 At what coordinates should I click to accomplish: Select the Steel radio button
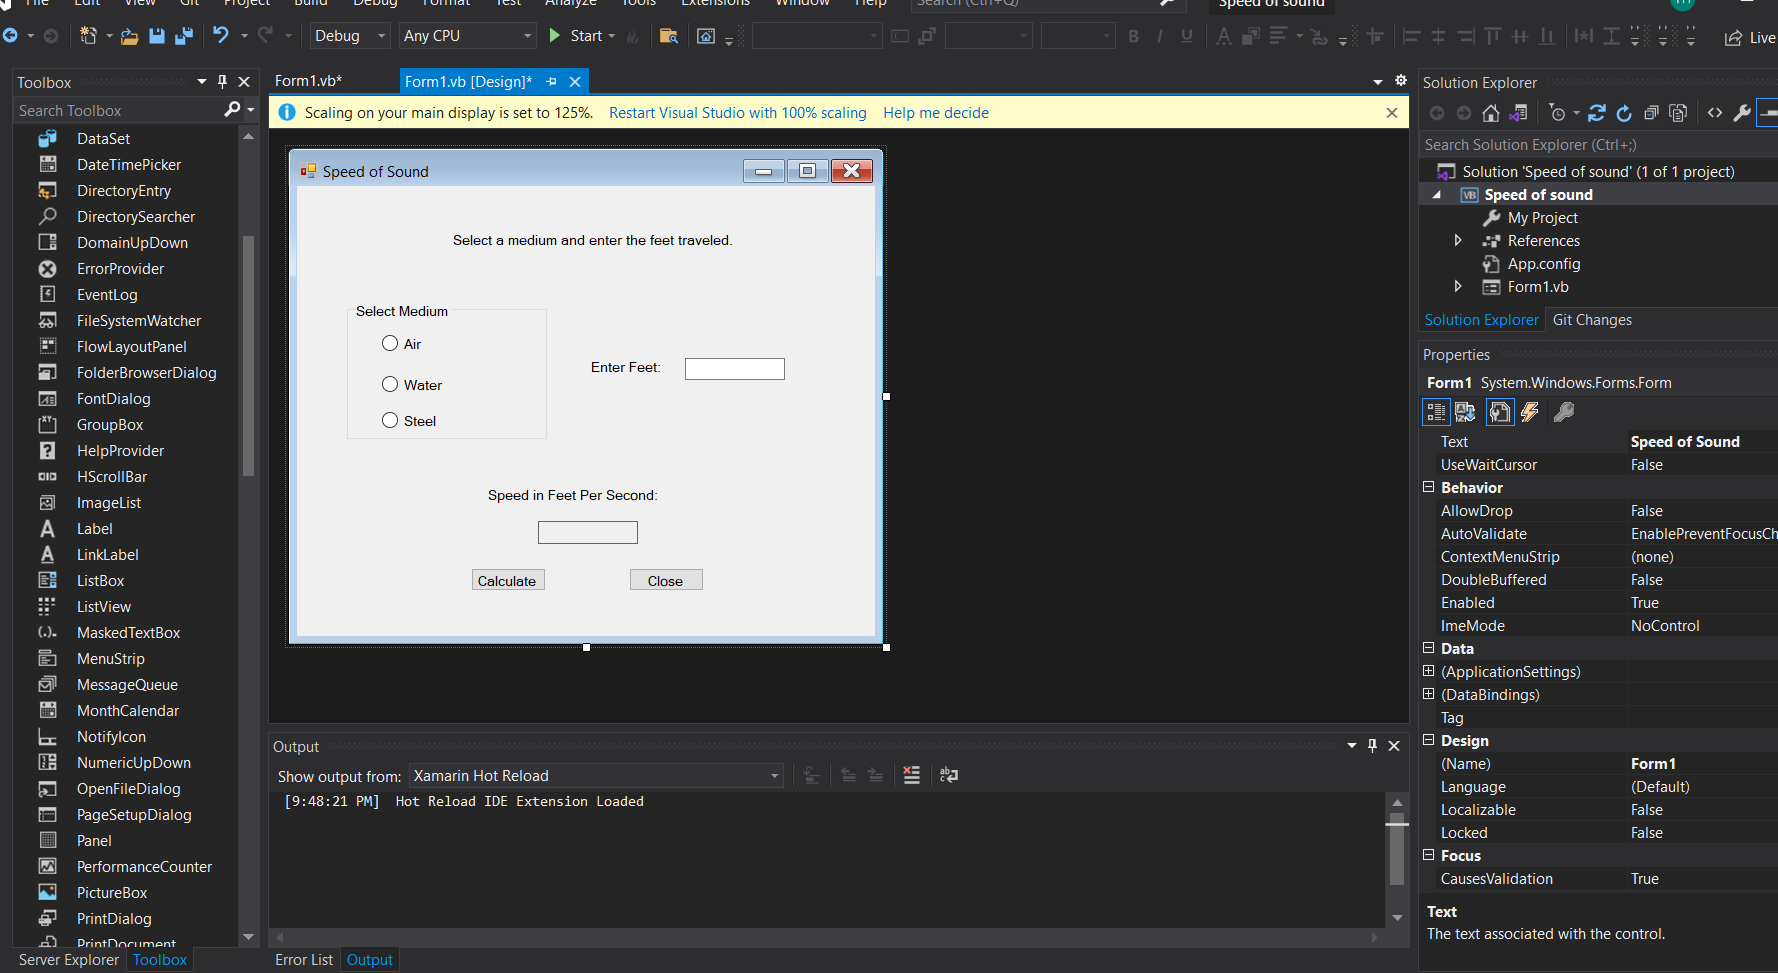coord(390,420)
